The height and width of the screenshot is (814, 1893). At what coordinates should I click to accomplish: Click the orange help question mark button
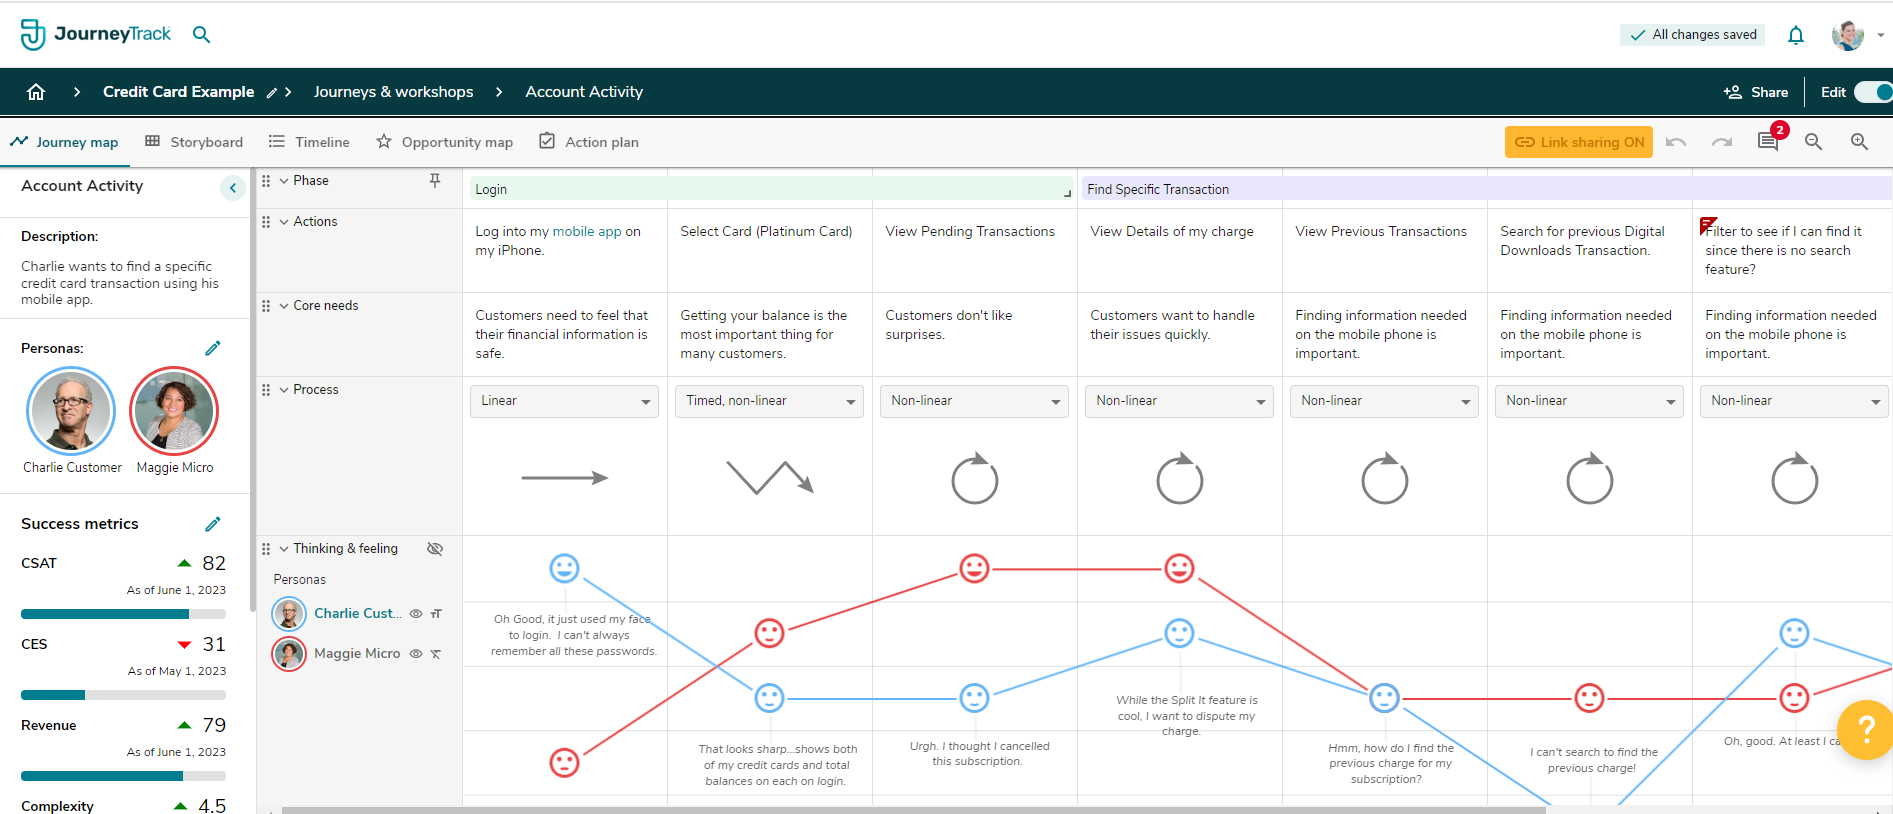(1865, 730)
